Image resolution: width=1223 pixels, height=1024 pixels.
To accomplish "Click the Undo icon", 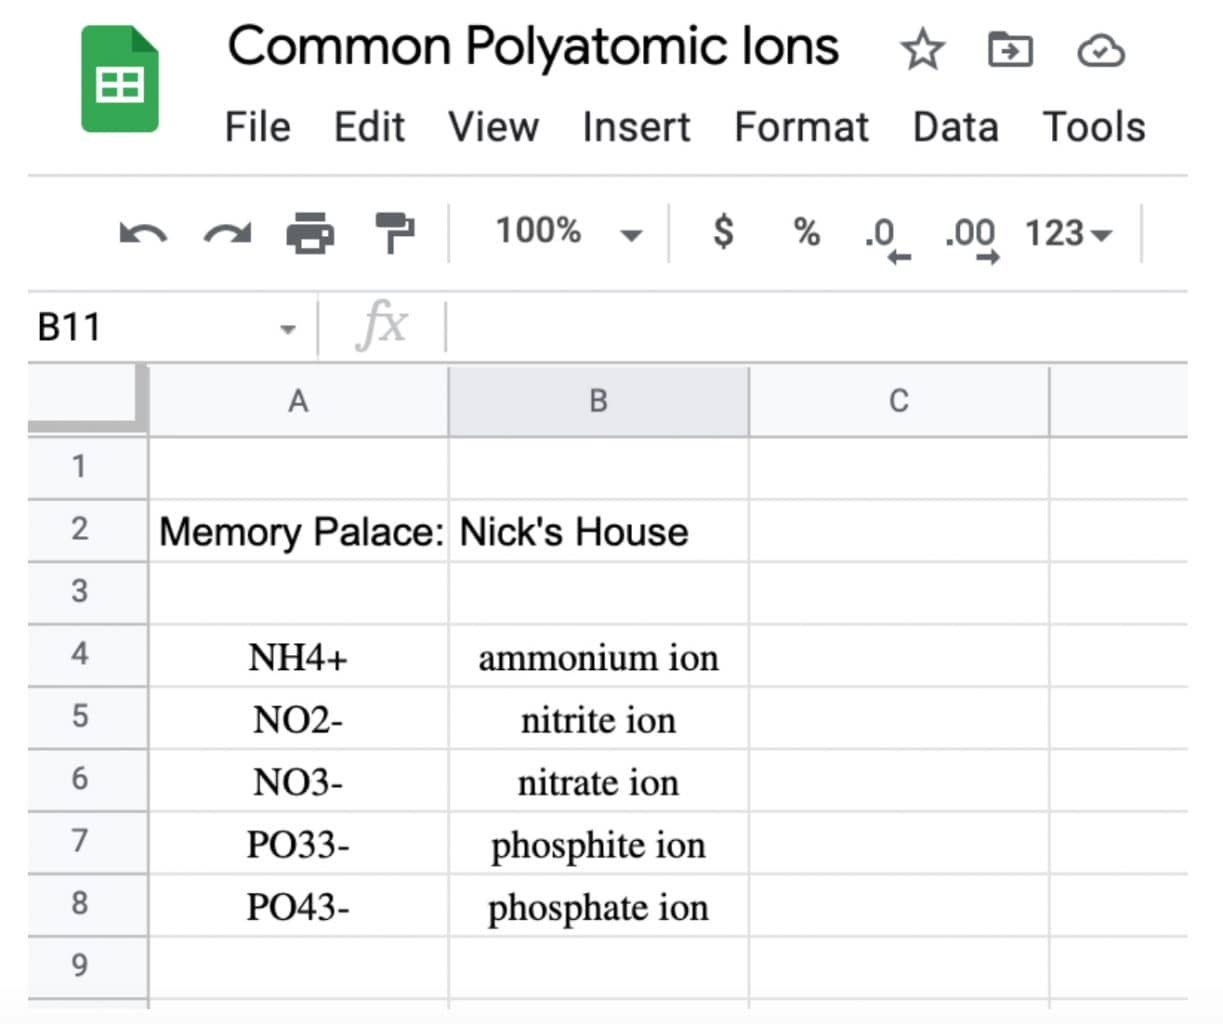I will (142, 232).
